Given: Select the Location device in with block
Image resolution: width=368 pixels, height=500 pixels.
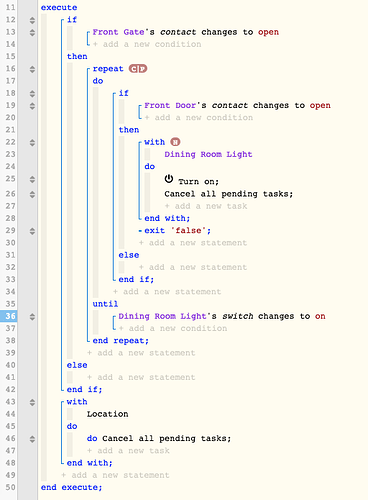Looking at the screenshot, I should click(108, 414).
